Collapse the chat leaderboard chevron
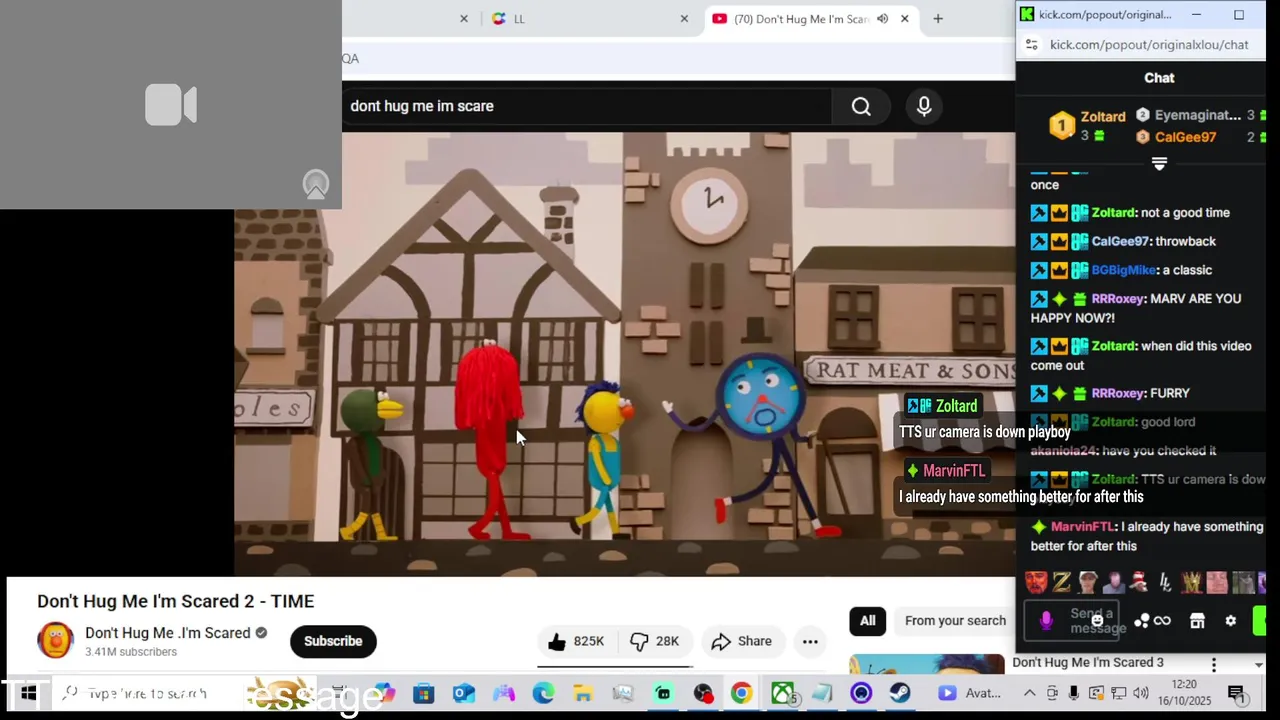Screen dimensions: 1280x720 click(x=1159, y=164)
